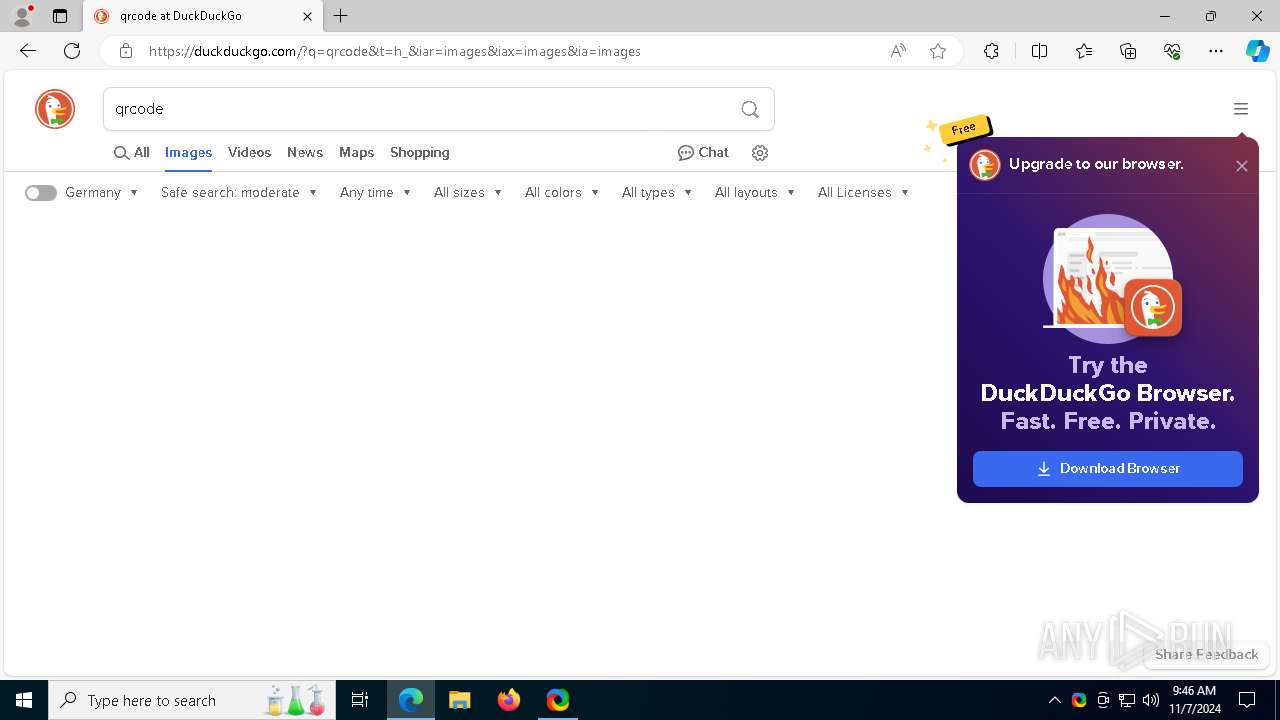Image resolution: width=1280 pixels, height=720 pixels.
Task: Click the qrcode search input field
Action: pos(420,109)
